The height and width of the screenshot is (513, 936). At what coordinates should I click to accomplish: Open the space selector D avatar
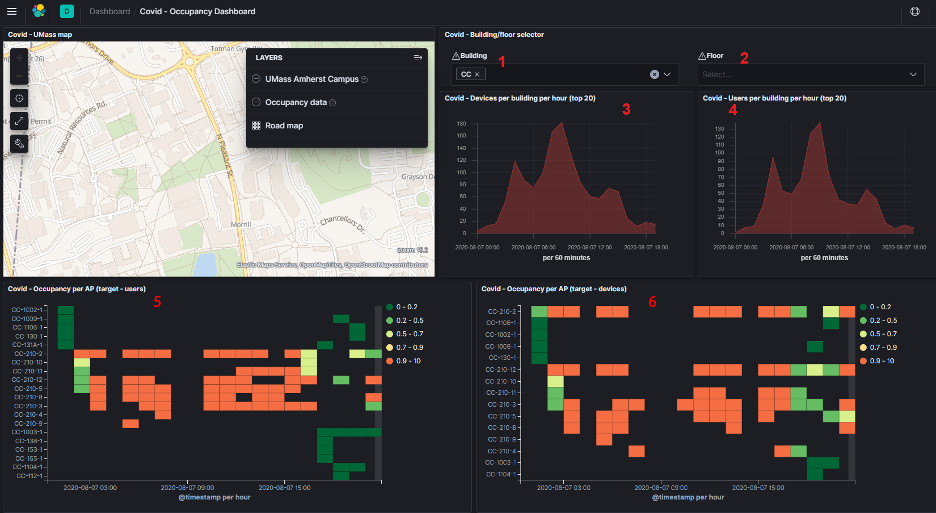tap(66, 11)
